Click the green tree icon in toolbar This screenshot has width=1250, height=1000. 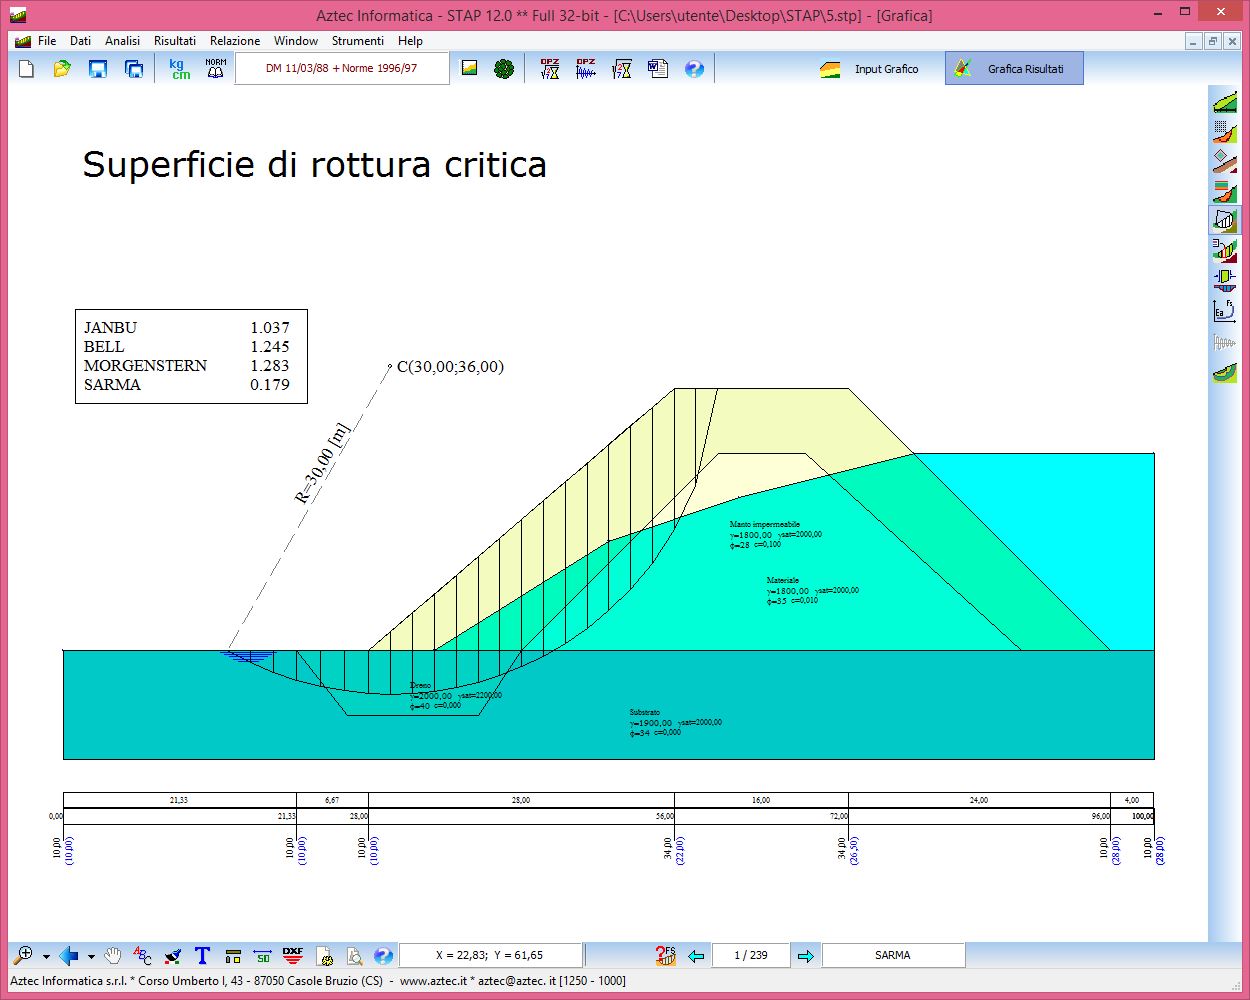(504, 69)
